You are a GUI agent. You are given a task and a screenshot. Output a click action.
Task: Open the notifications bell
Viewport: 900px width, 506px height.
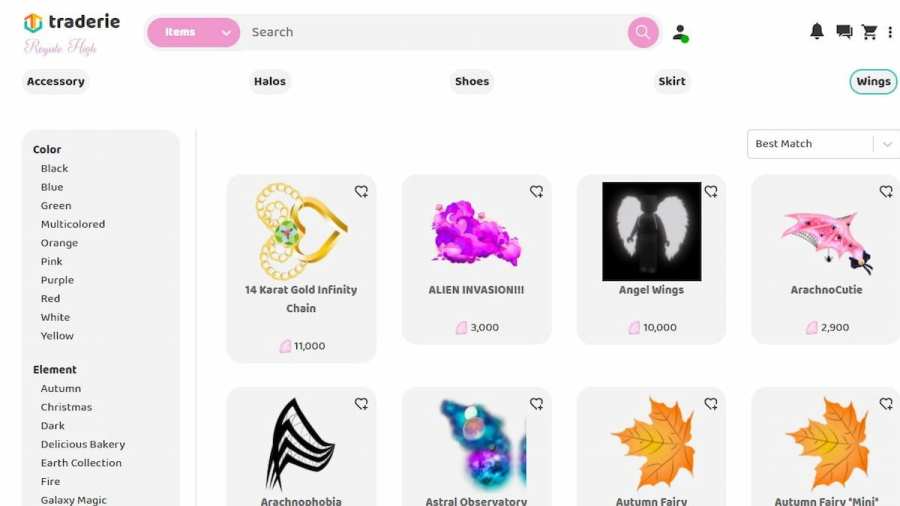click(817, 32)
